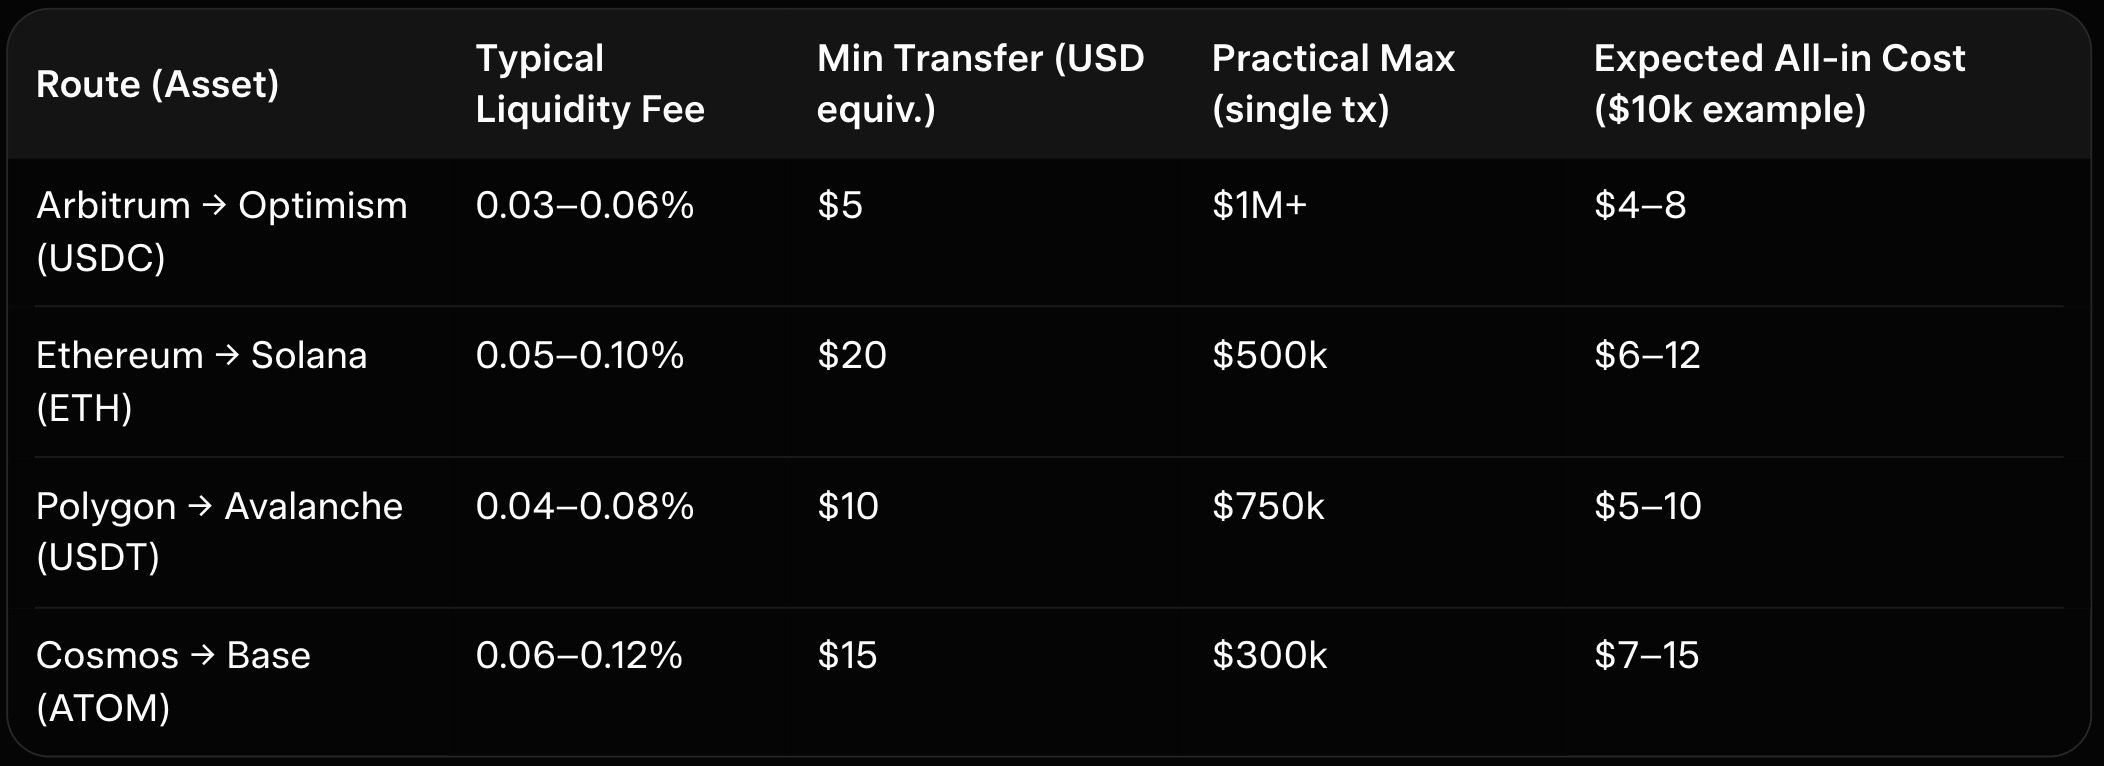Click the $7–15 all-in cost cell
The width and height of the screenshot is (2104, 766).
(1647, 656)
